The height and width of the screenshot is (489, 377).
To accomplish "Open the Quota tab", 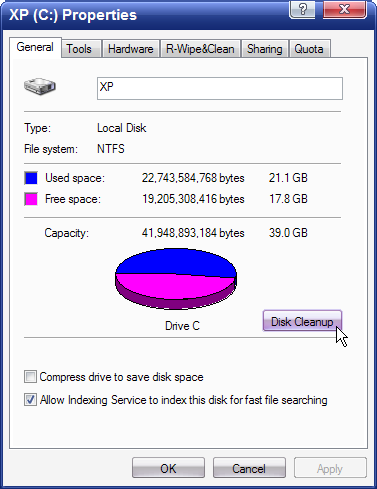I will (x=309, y=49).
